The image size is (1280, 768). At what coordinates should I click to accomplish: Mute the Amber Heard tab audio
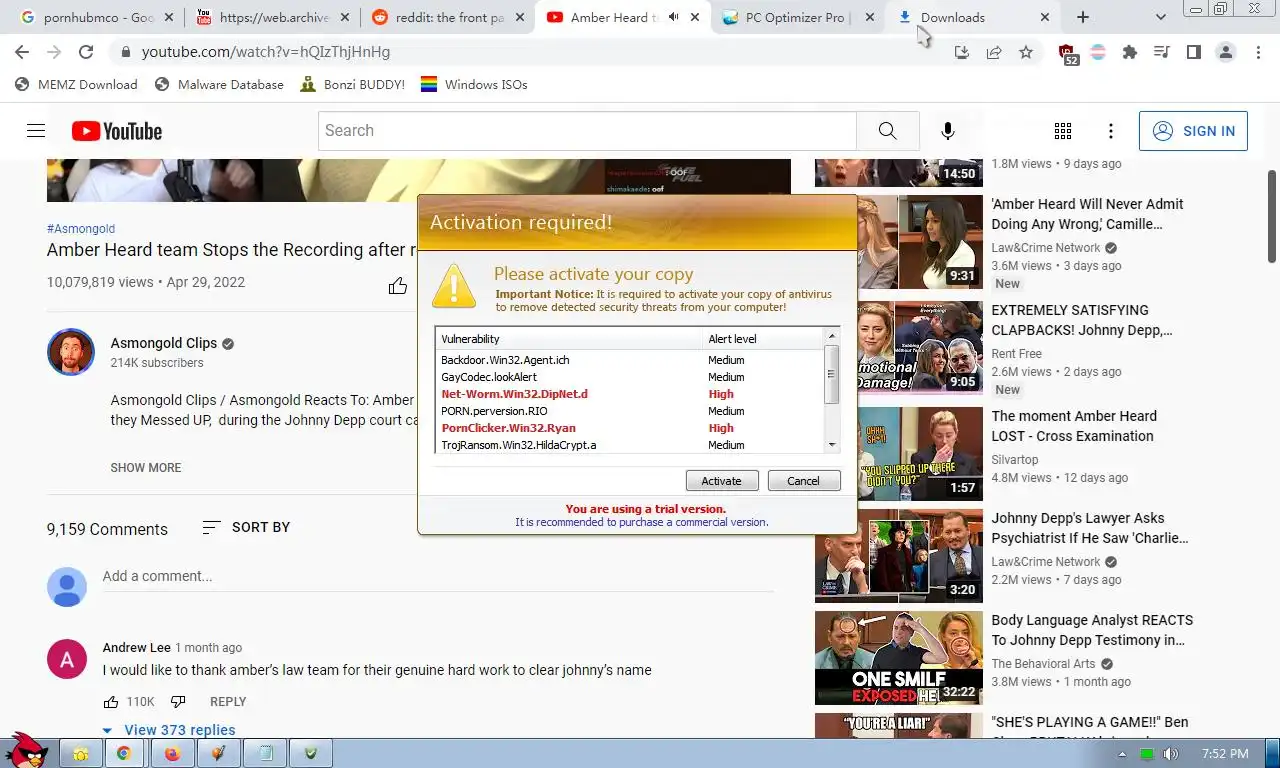coord(674,17)
